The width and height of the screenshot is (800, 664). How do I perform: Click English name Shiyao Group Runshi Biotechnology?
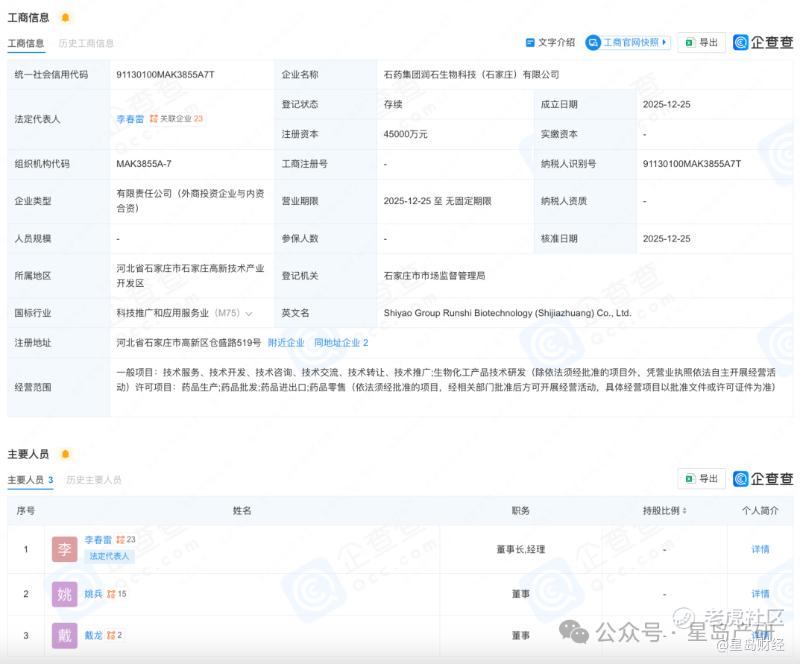point(508,313)
